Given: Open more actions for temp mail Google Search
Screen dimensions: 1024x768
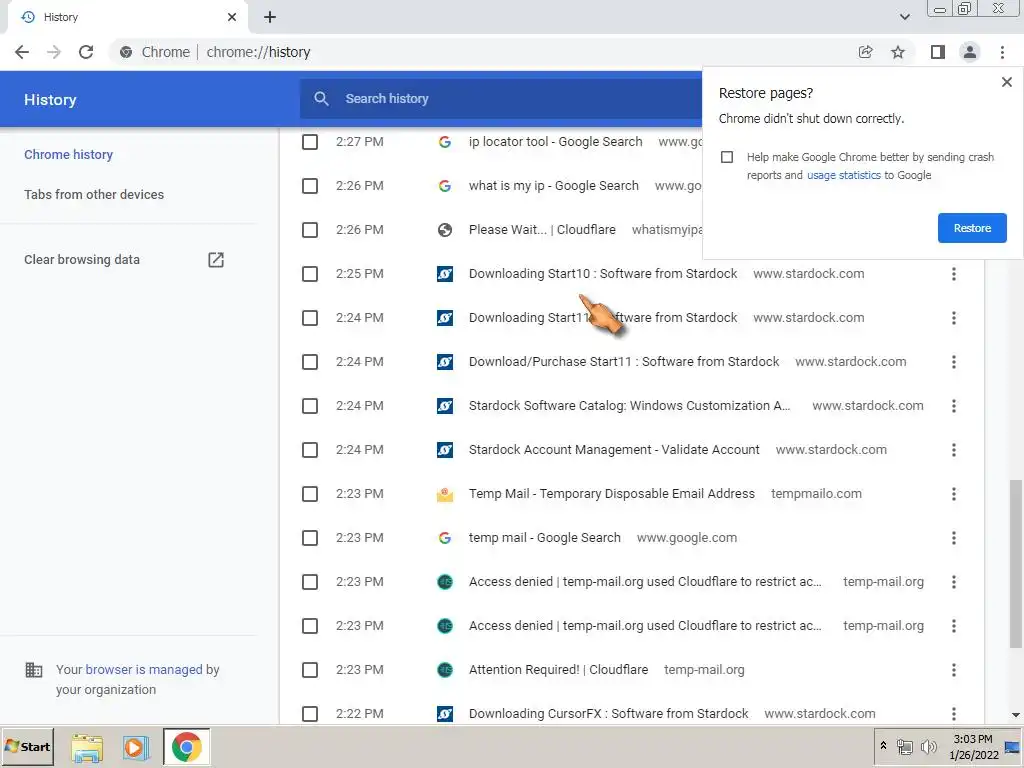Looking at the screenshot, I should click(953, 538).
